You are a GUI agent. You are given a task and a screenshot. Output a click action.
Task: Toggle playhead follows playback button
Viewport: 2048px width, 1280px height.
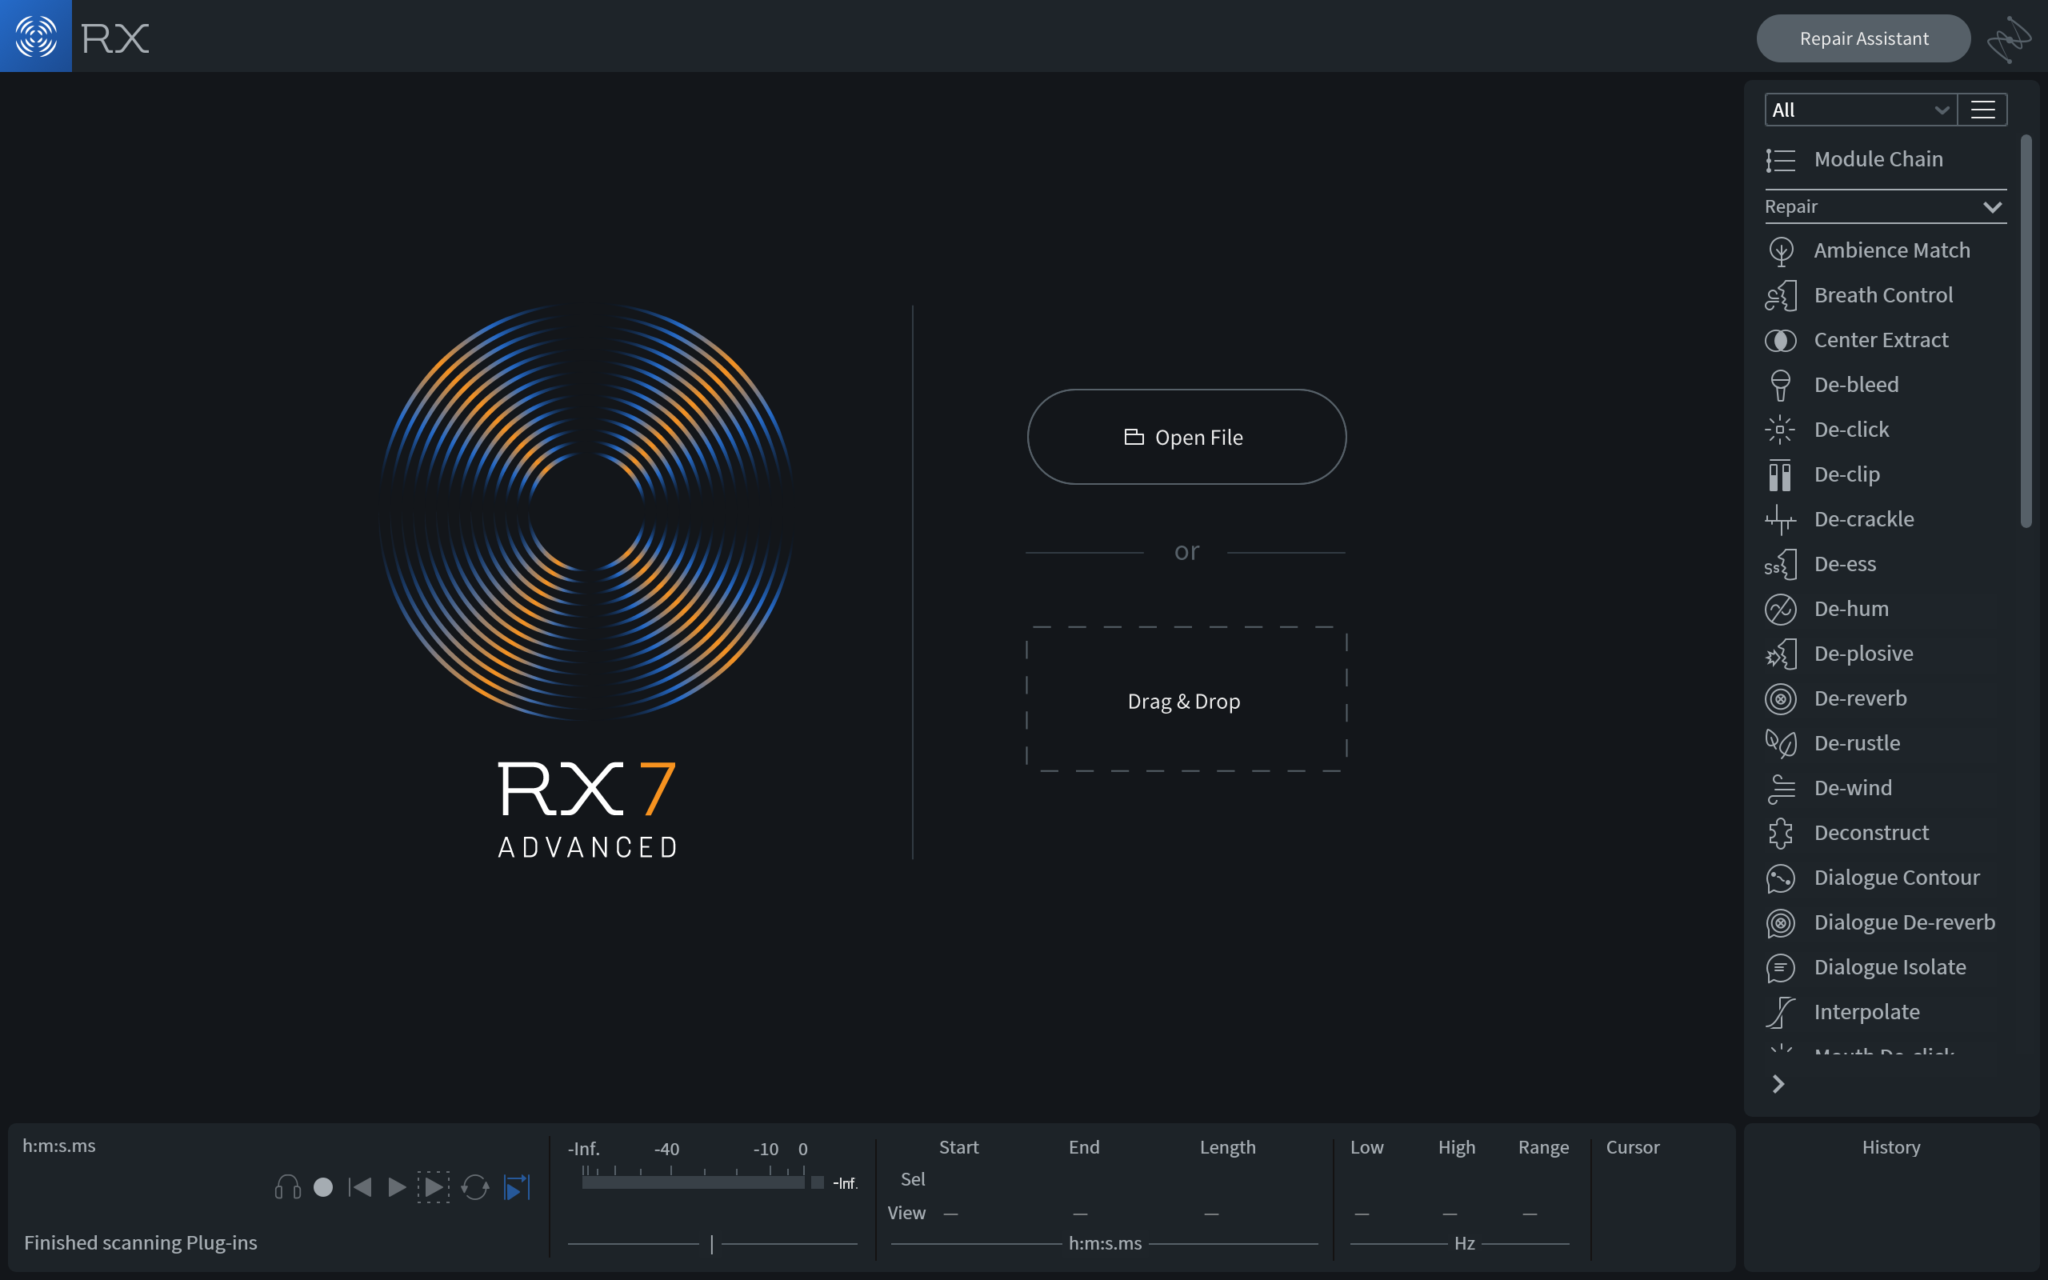tap(517, 1187)
